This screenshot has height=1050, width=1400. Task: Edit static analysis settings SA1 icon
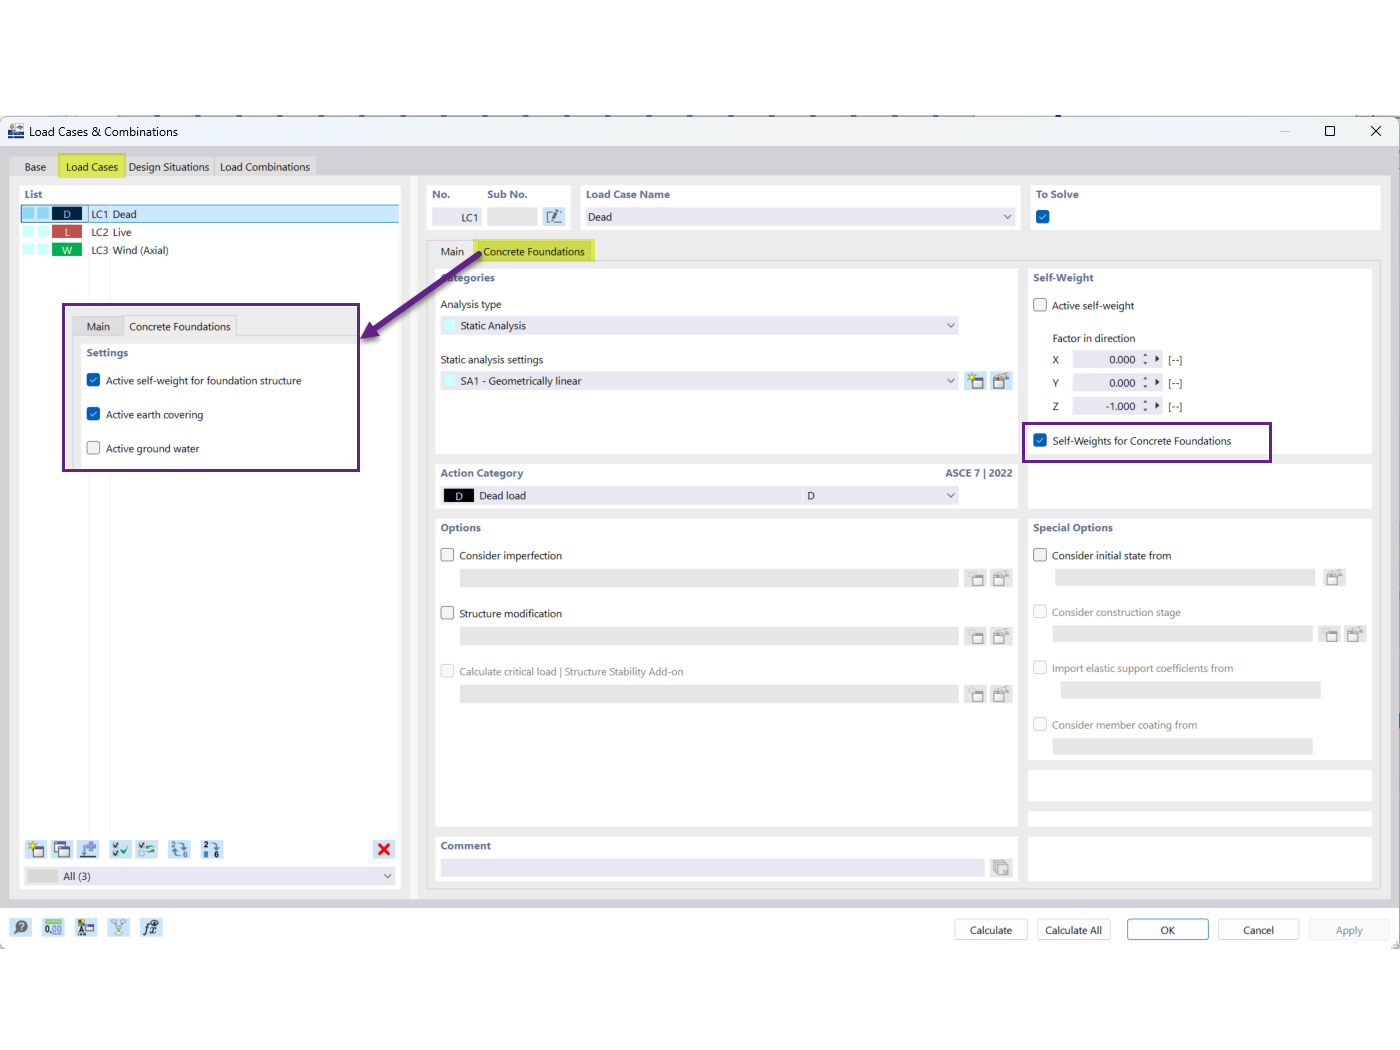pyautogui.click(x=1001, y=380)
